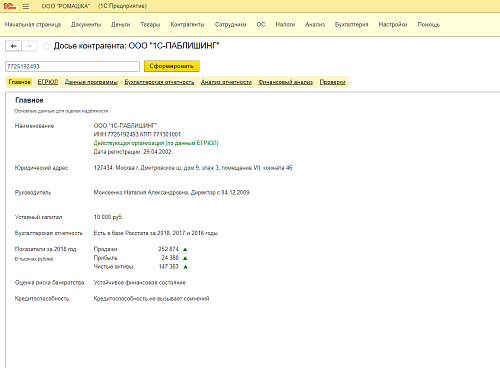Open the Товары menu
Screen dimensions: 500x368
pos(150,25)
